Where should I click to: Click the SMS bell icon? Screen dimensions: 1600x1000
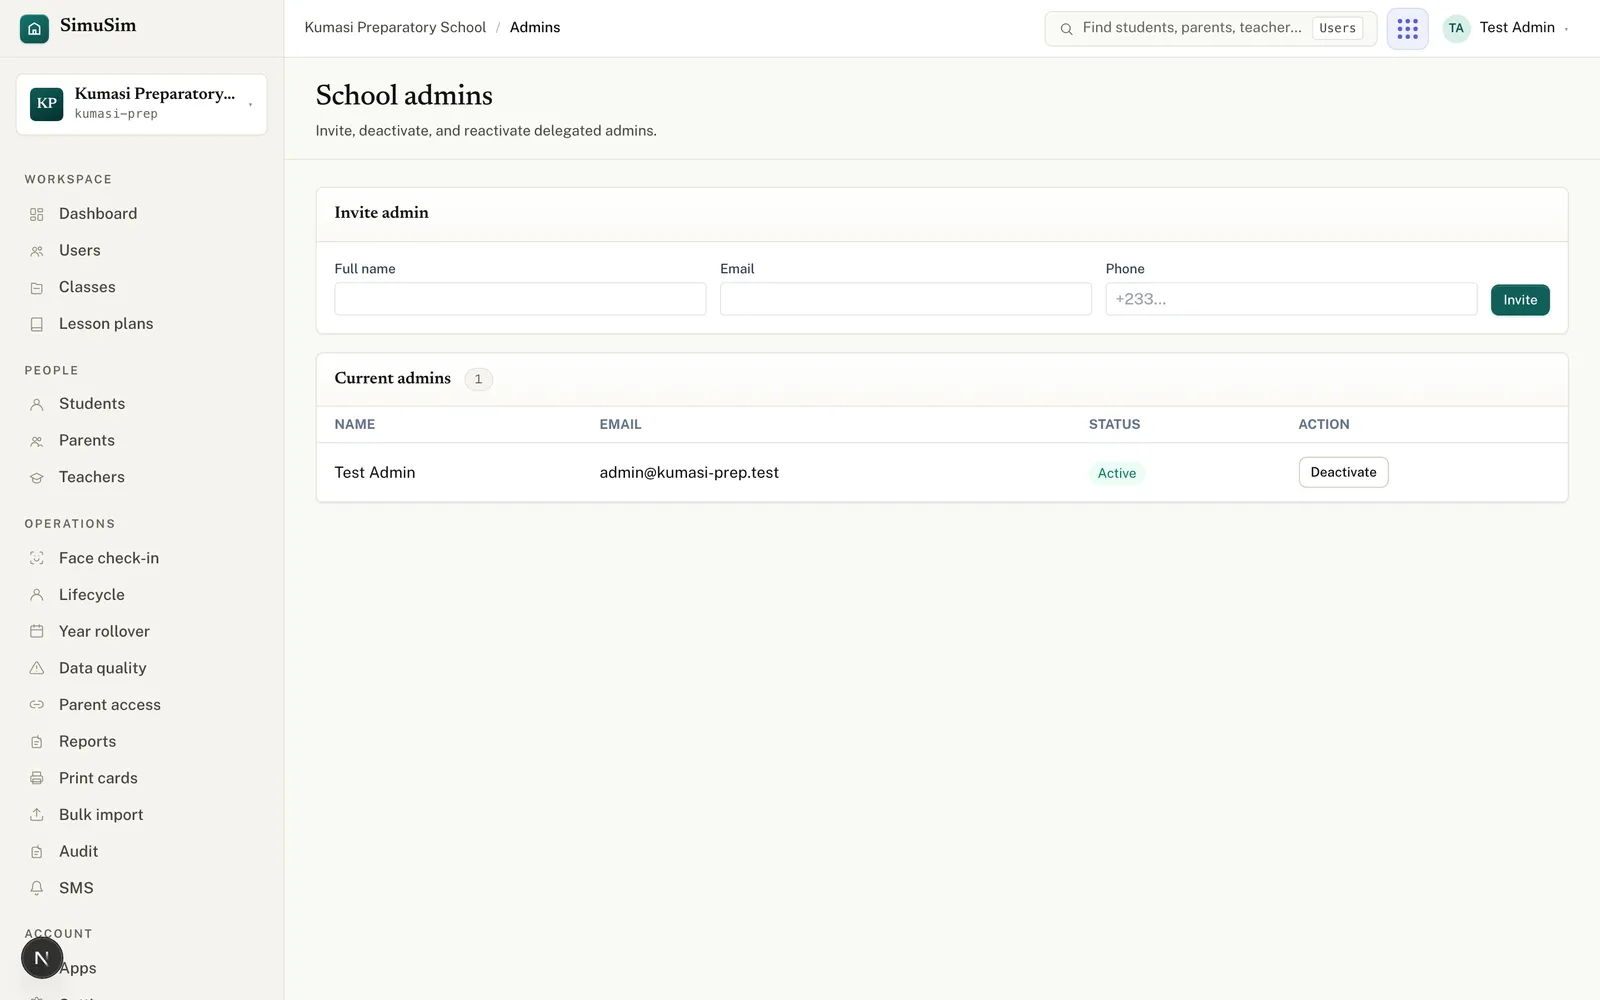pos(37,888)
